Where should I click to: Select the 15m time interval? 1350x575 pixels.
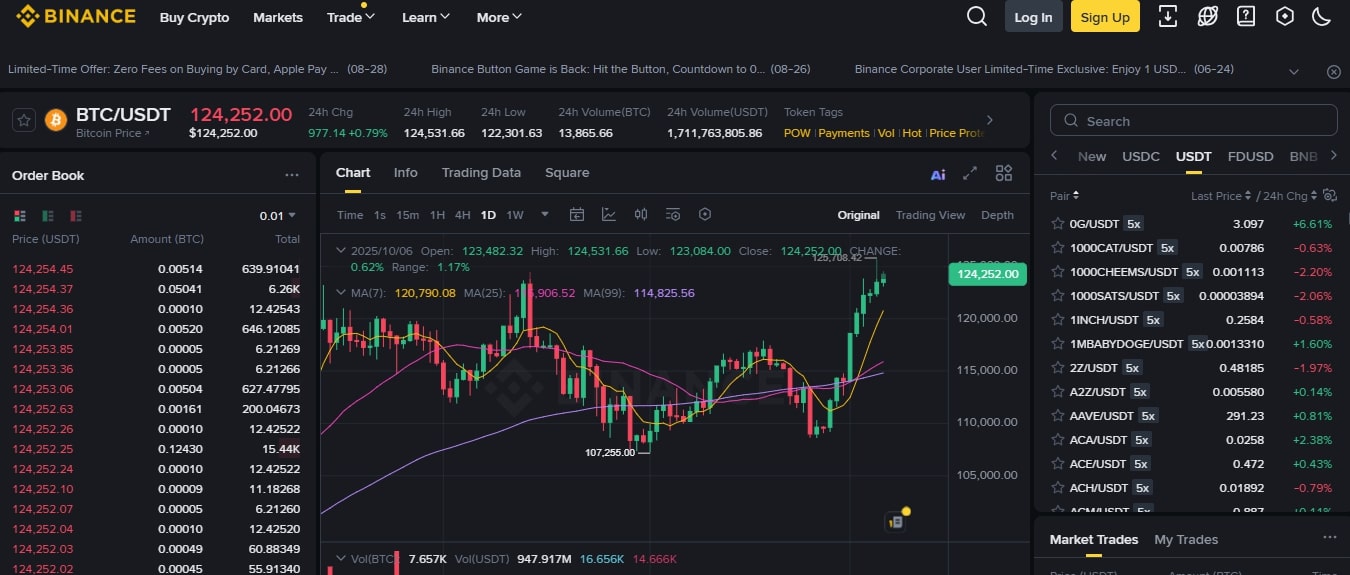(408, 215)
